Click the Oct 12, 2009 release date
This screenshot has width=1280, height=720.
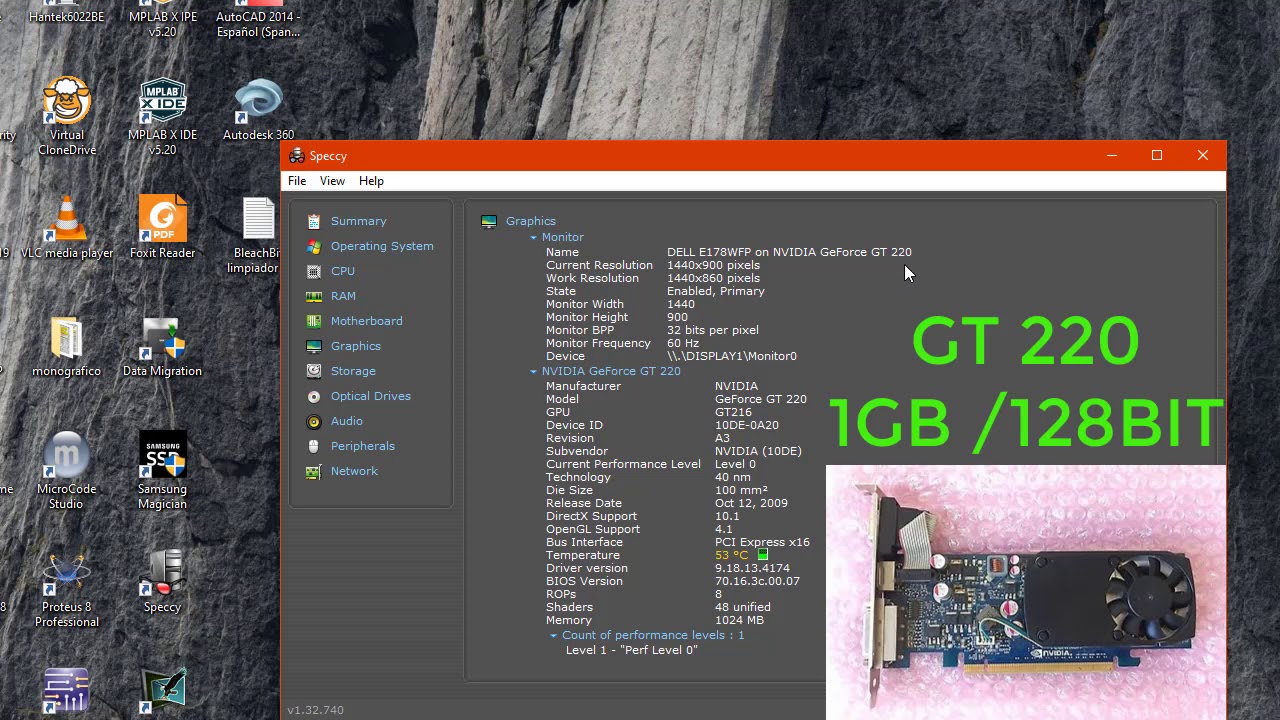click(751, 503)
